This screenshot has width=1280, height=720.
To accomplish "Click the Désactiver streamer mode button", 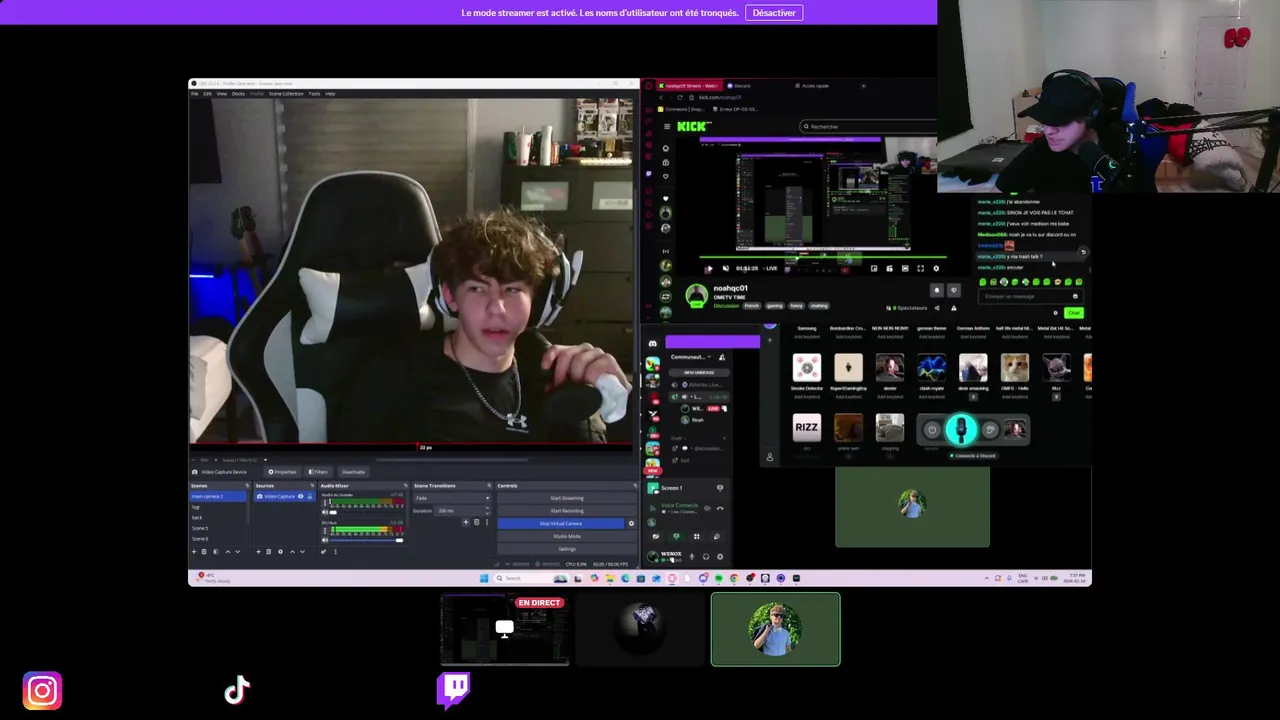I will tap(774, 13).
